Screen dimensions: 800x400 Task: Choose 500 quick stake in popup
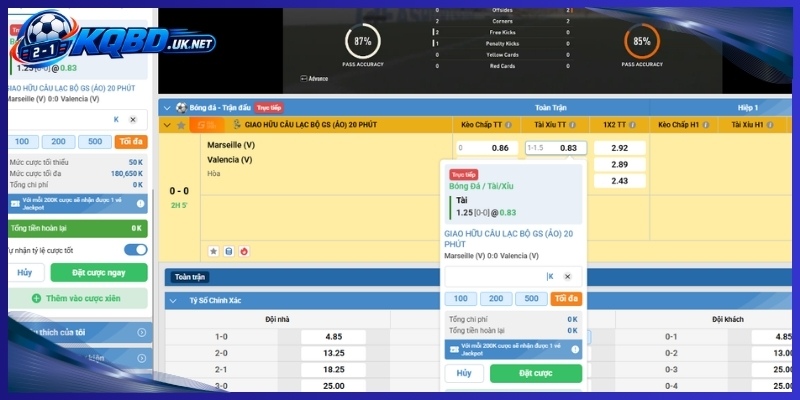pyautogui.click(x=531, y=299)
